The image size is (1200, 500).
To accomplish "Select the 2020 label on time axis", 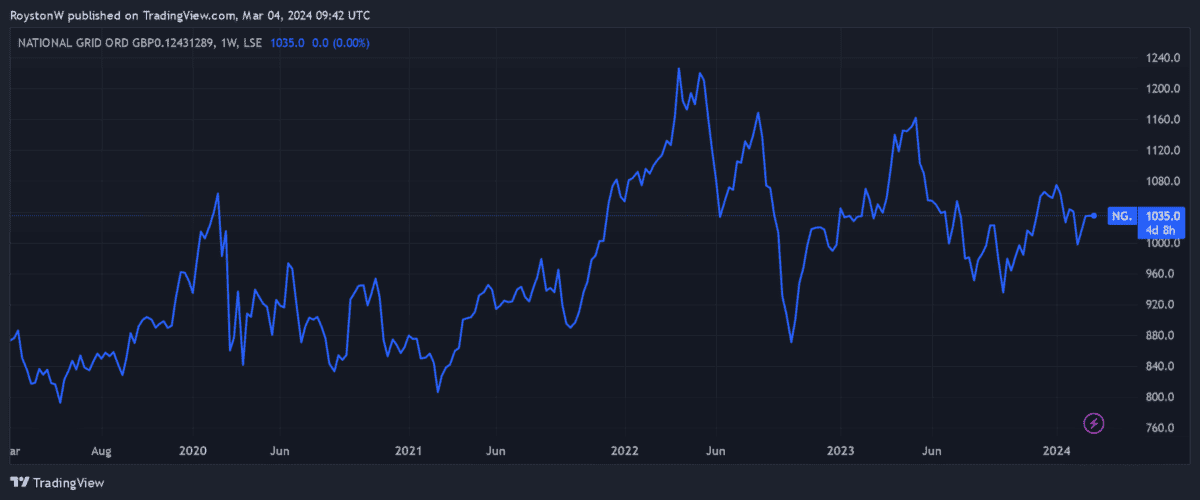I will (x=191, y=452).
